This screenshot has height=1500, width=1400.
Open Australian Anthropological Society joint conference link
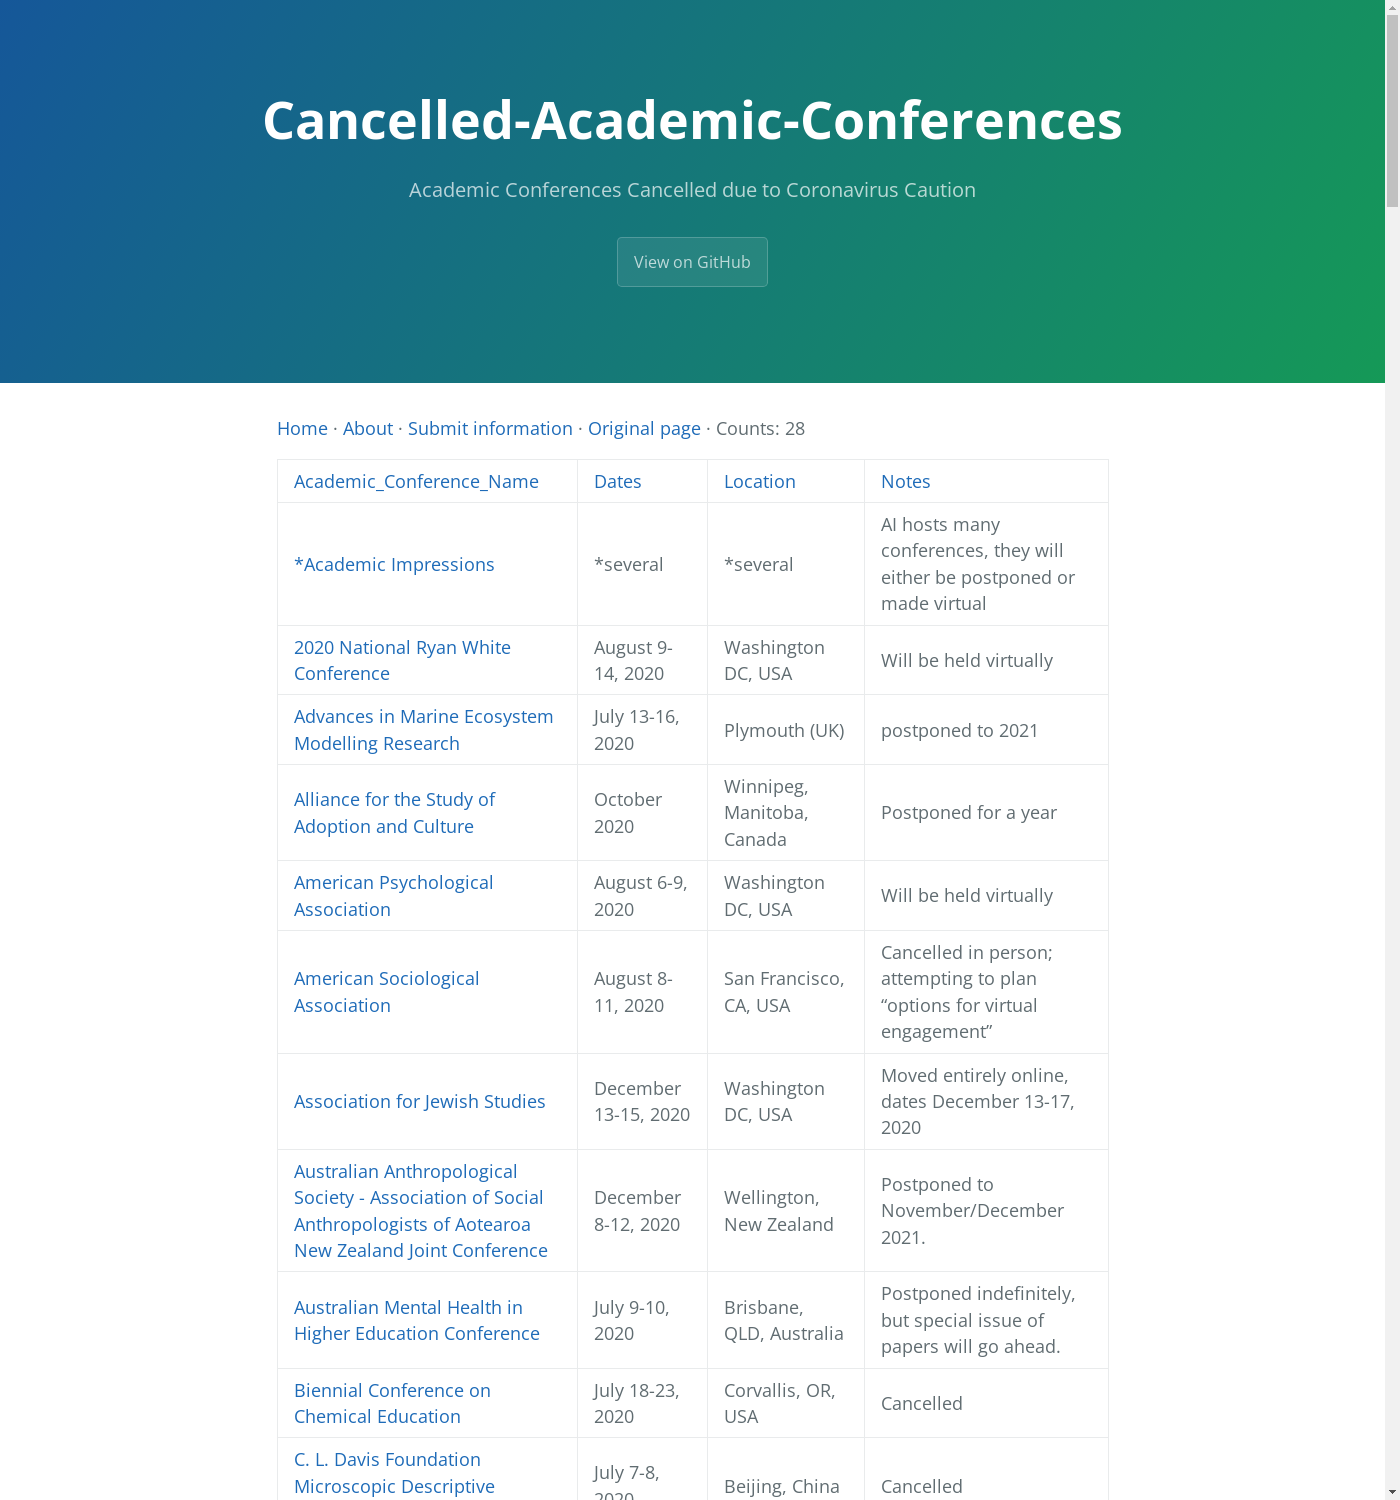click(420, 1210)
